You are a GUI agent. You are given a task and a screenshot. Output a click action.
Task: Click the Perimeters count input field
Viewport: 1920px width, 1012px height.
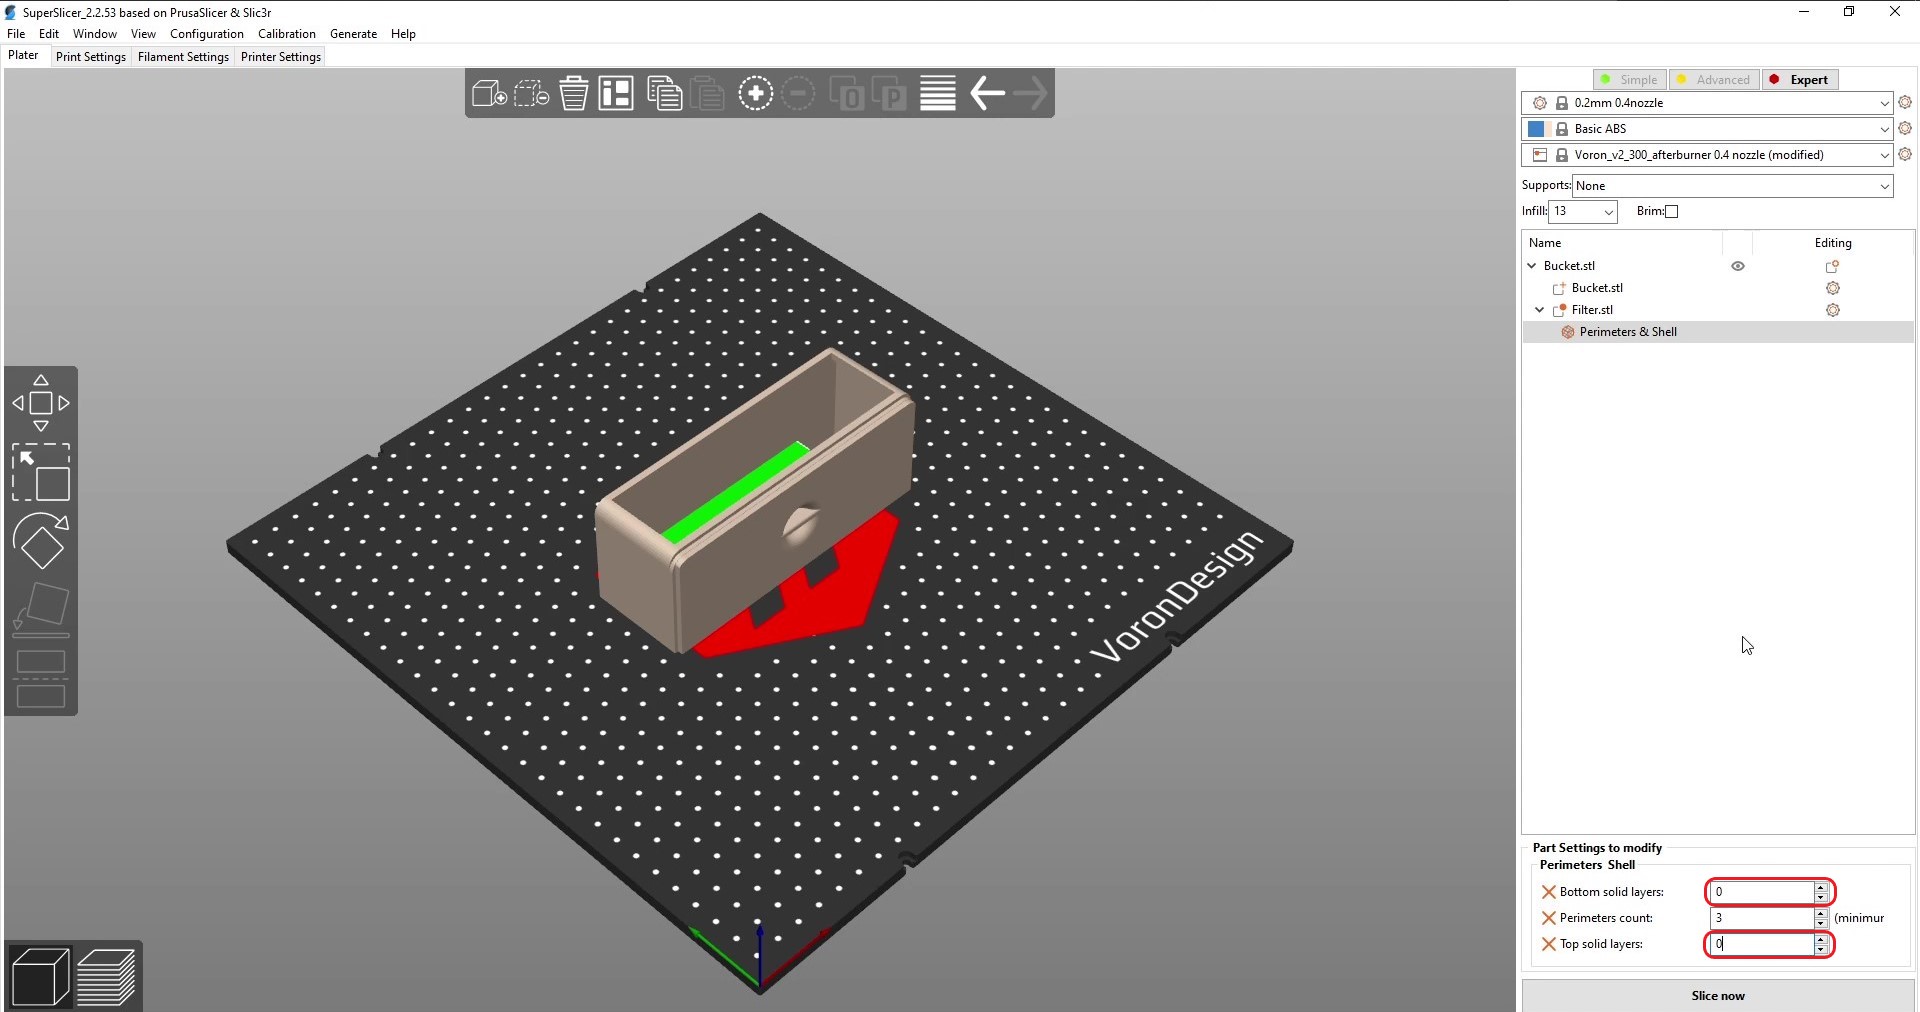(x=1762, y=918)
